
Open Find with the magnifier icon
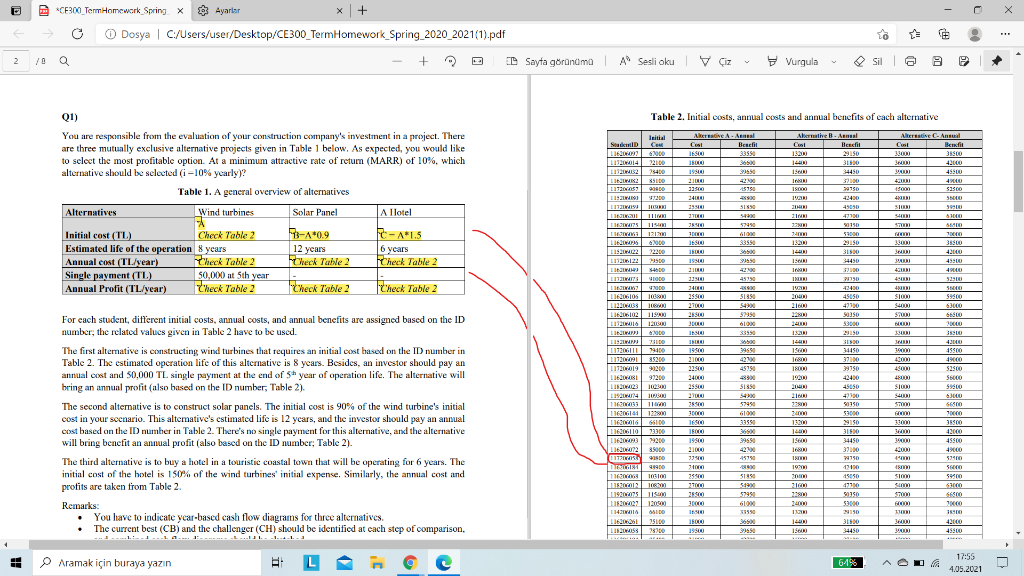62,60
